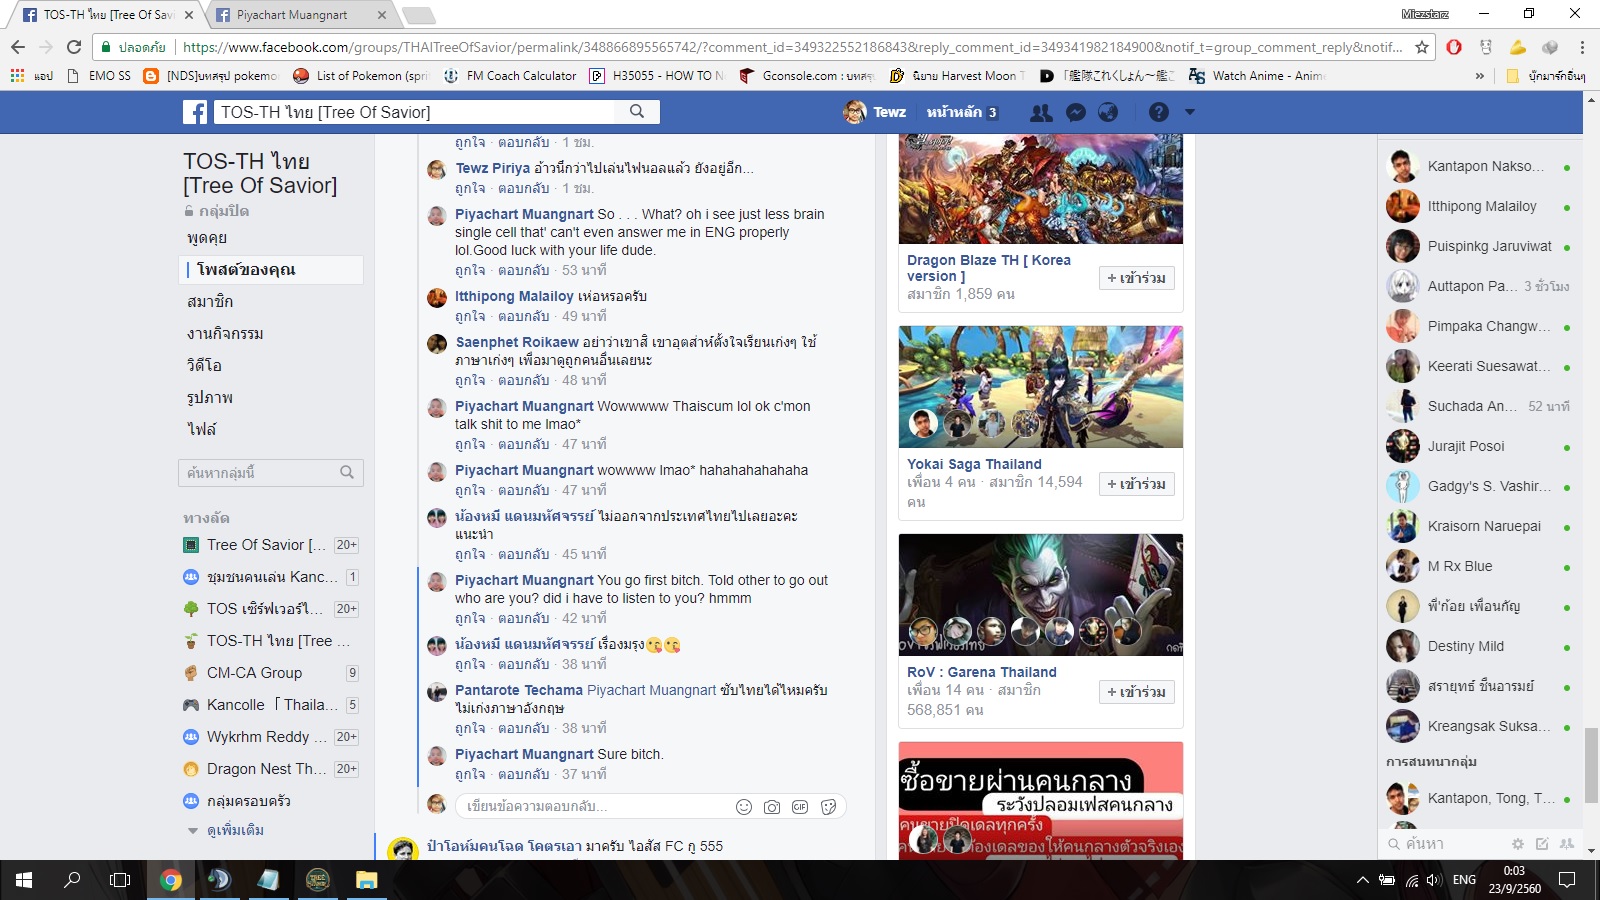
Task: Show hidden system tray icons
Action: click(1362, 880)
